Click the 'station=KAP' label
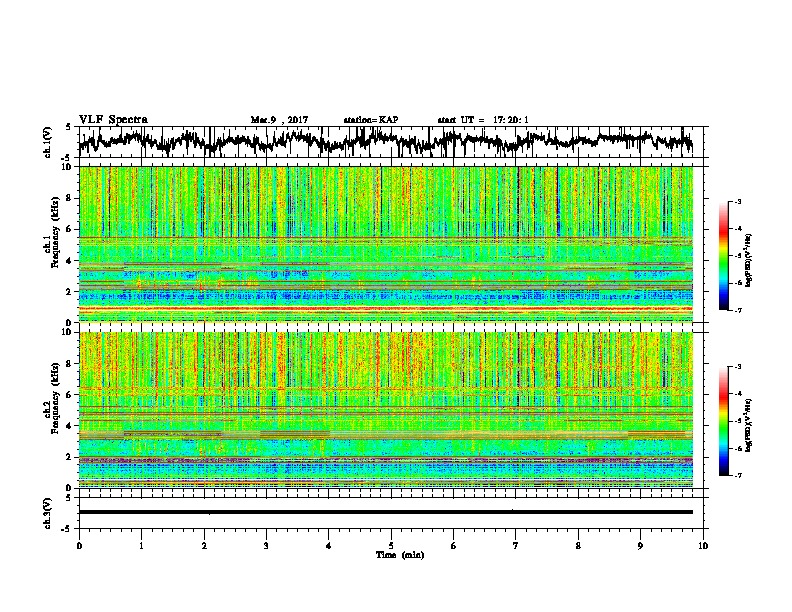The width and height of the screenshot is (792, 612). pyautogui.click(x=371, y=120)
